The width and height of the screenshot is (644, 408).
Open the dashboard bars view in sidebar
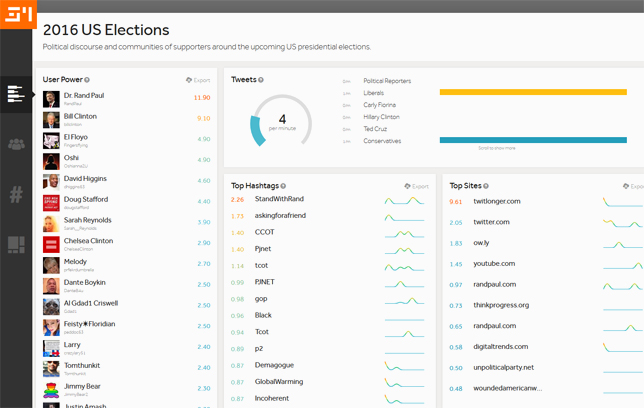click(16, 94)
